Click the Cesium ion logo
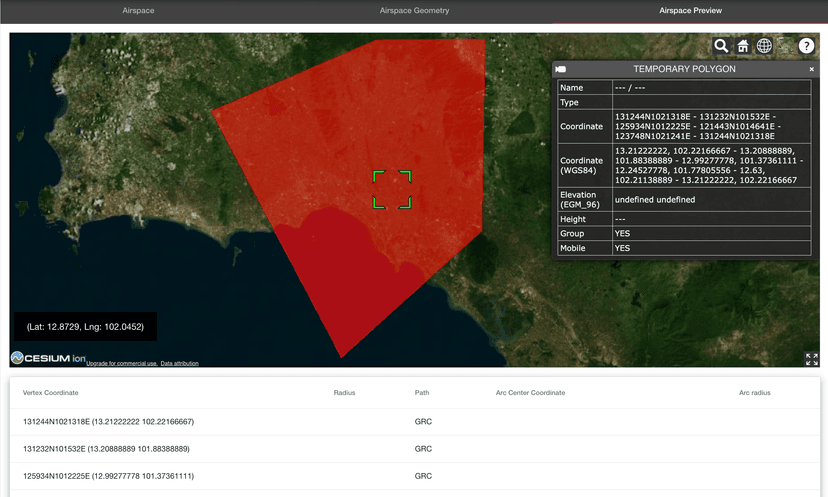This screenshot has width=828, height=497. [x=47, y=358]
